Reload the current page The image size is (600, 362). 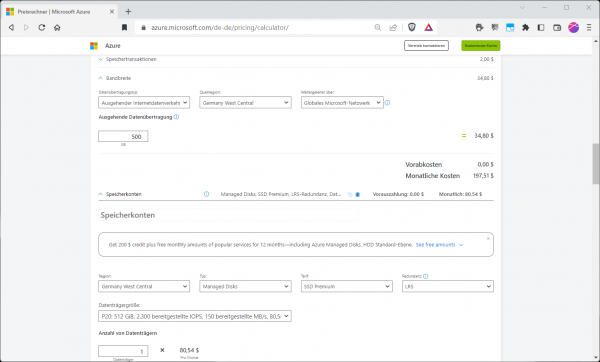(x=42, y=27)
